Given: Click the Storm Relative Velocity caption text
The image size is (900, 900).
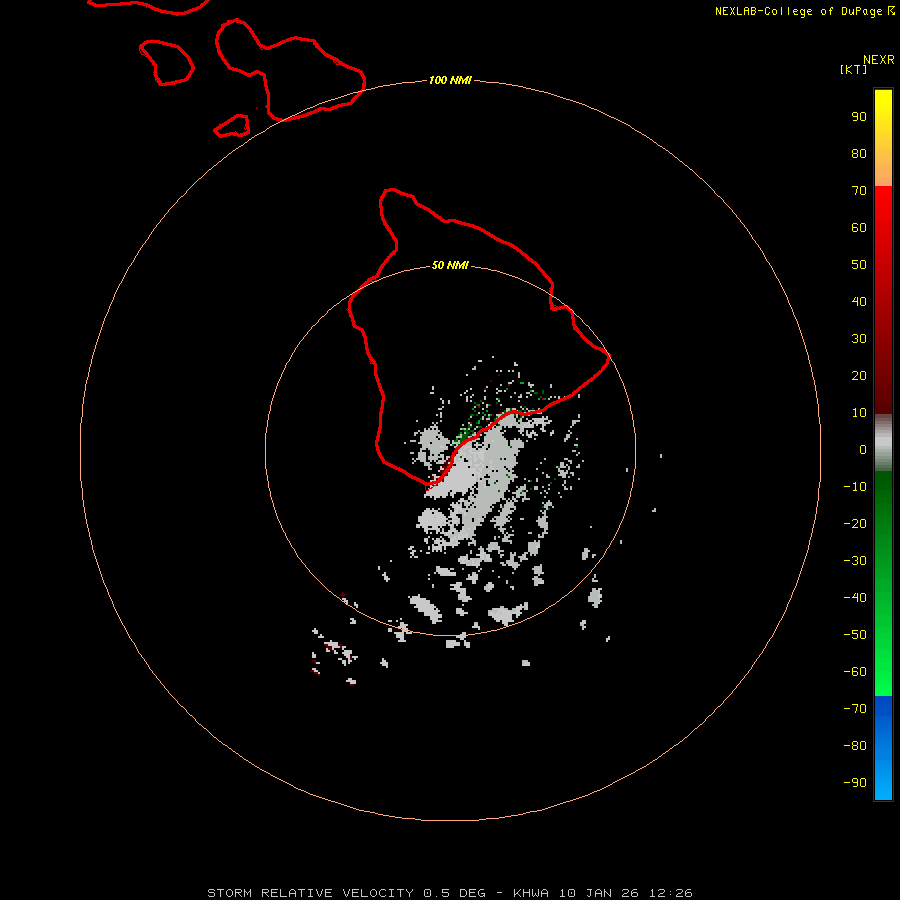Looking at the screenshot, I should click(450, 893).
